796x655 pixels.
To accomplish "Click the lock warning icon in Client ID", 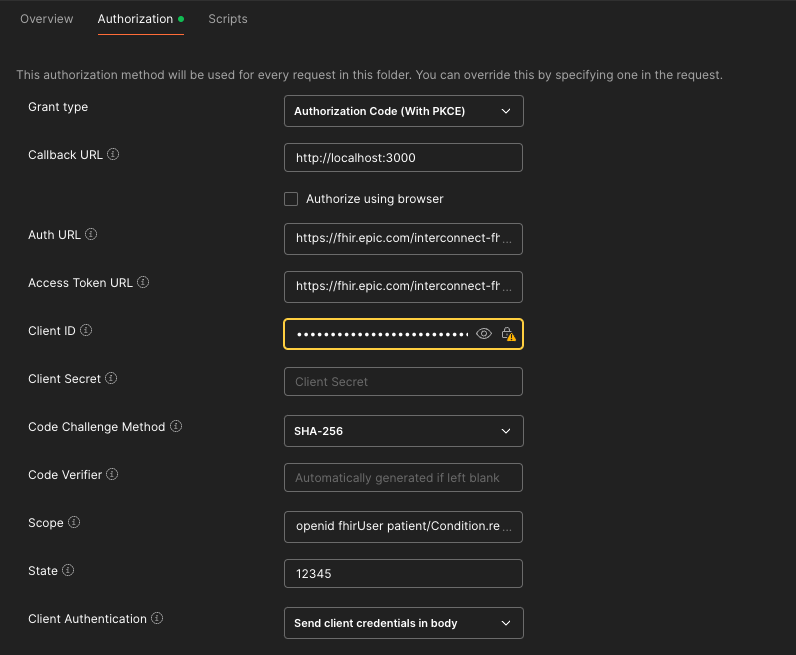I will [508, 334].
